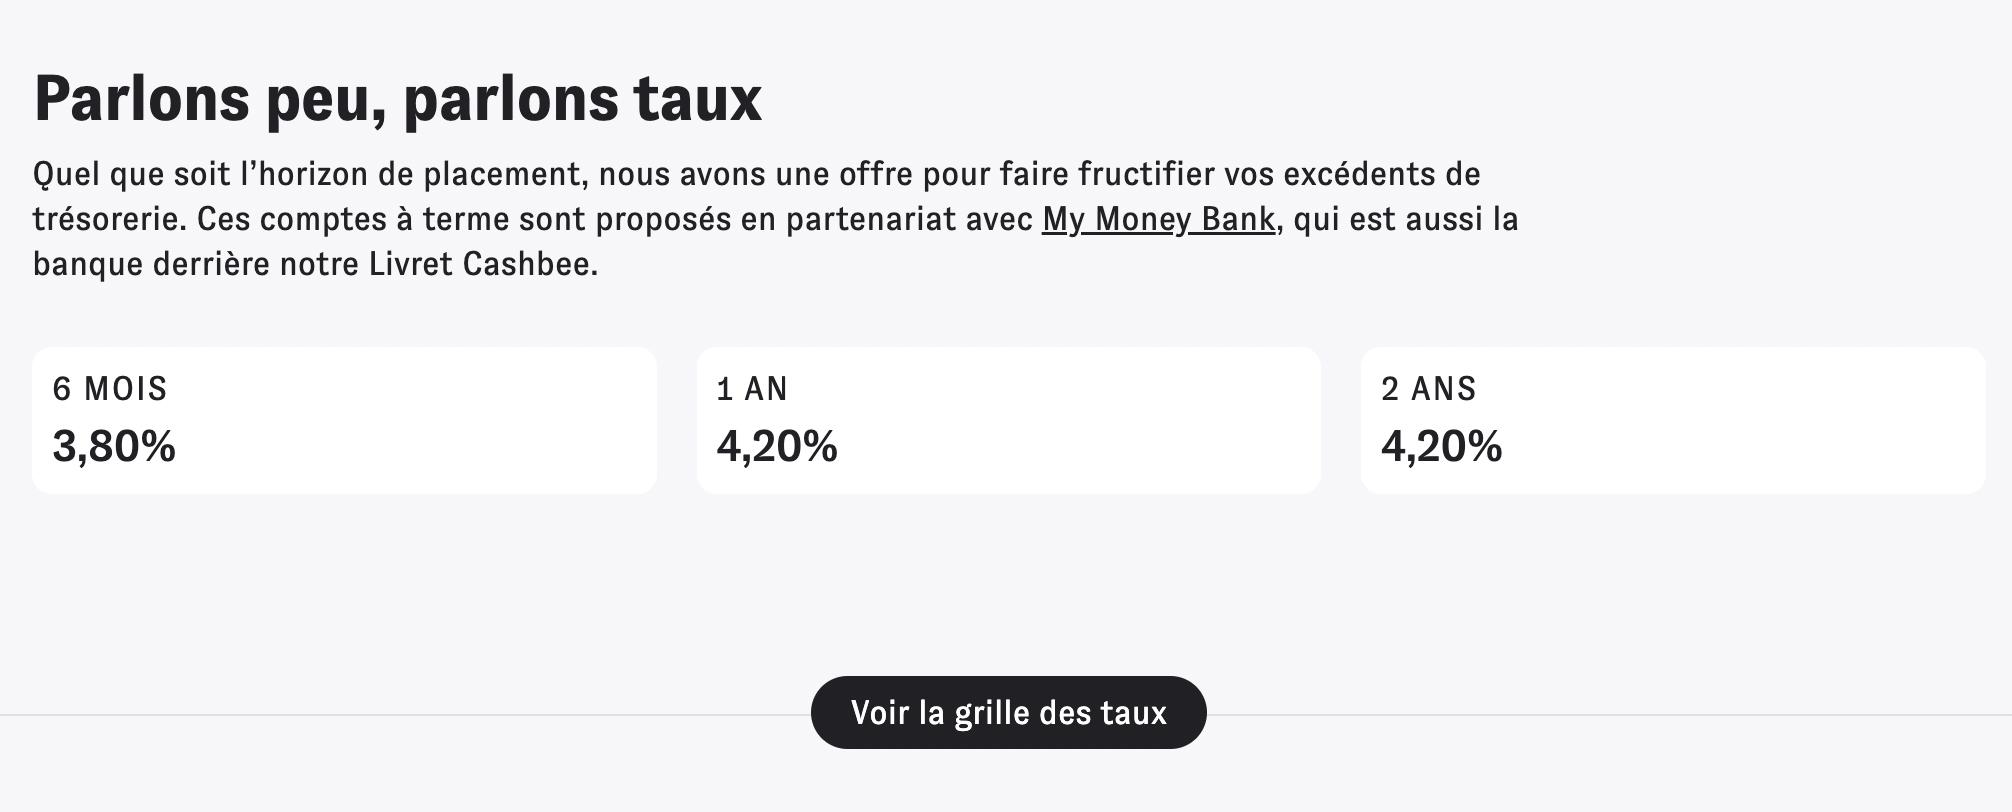Image resolution: width=2012 pixels, height=812 pixels.
Task: Click the 6 MOIS label
Action: point(111,389)
